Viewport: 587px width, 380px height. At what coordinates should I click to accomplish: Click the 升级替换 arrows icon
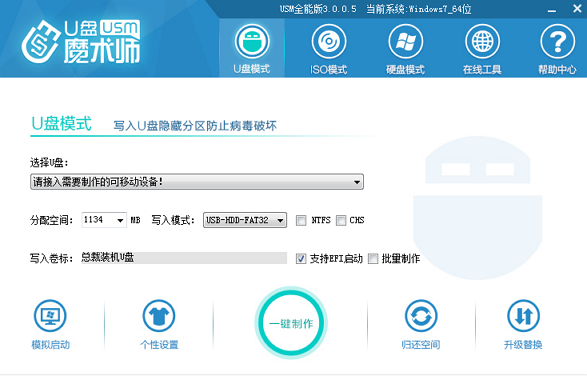pyautogui.click(x=523, y=316)
